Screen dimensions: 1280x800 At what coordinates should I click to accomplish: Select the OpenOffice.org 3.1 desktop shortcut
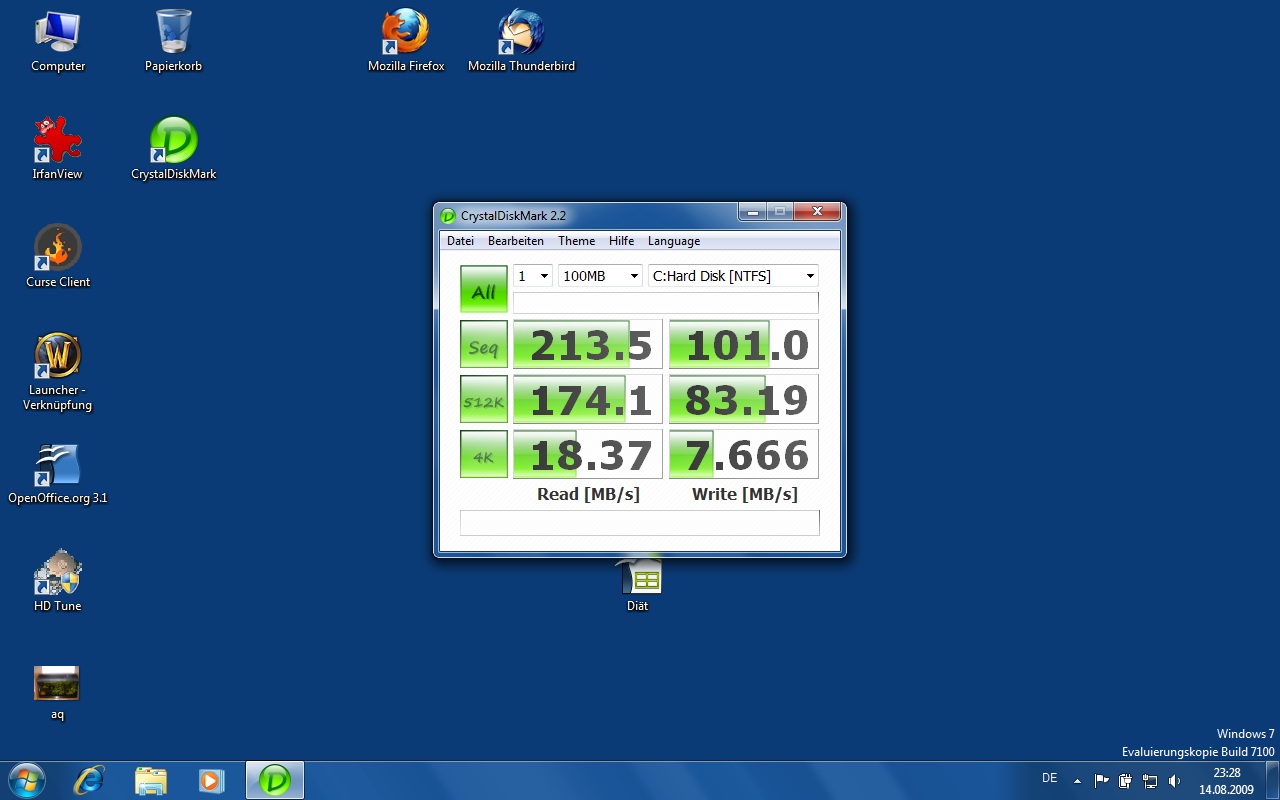point(58,472)
